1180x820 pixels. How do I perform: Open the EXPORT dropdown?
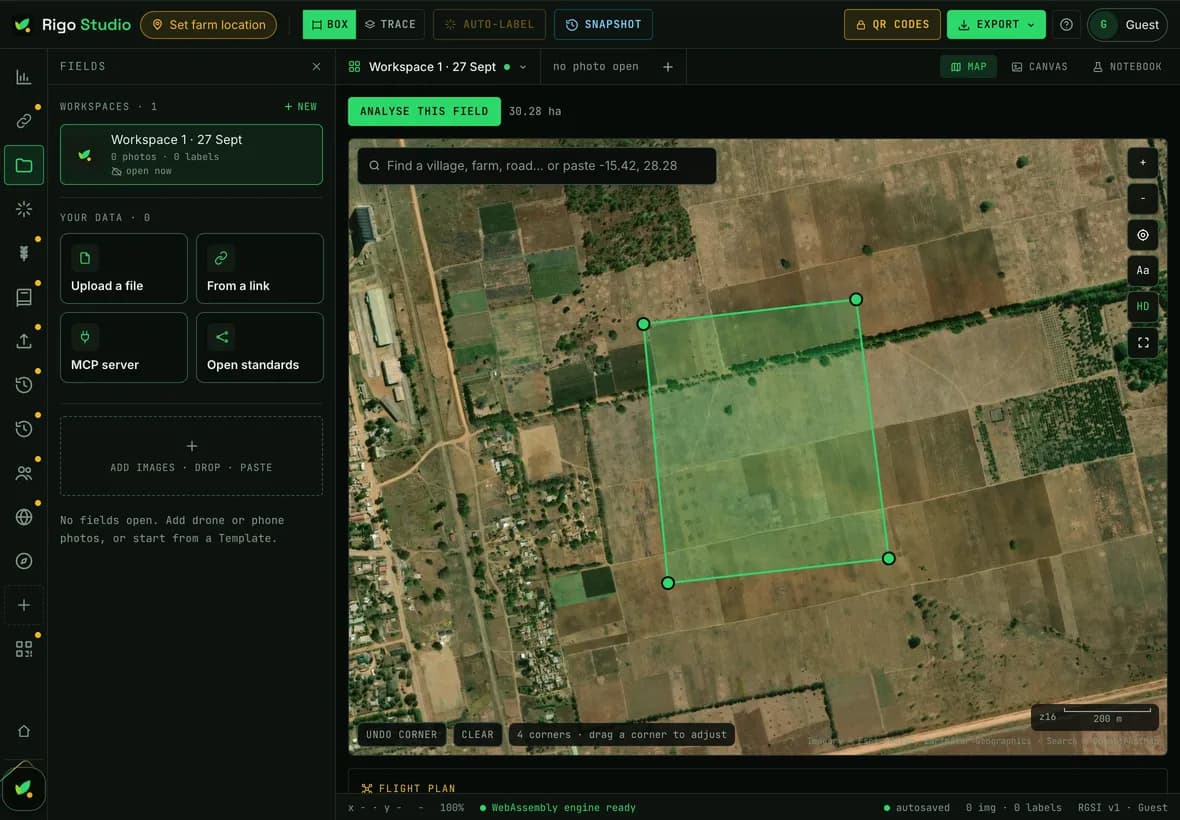coord(996,25)
